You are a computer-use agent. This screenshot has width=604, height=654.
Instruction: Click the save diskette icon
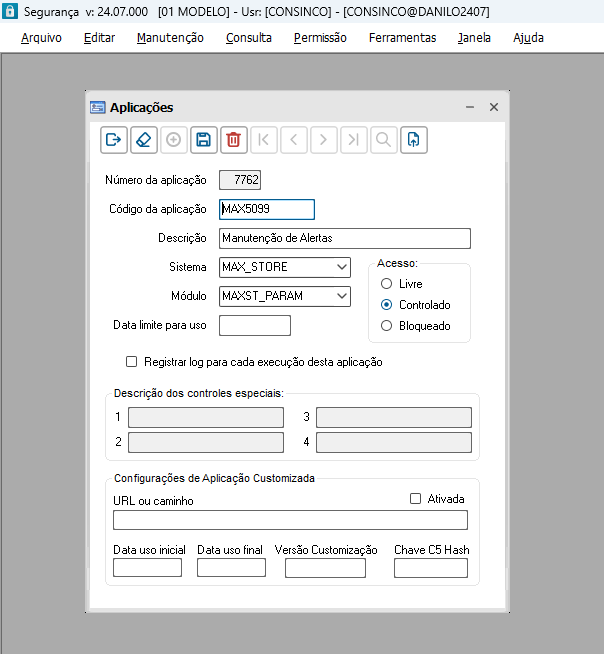point(204,140)
